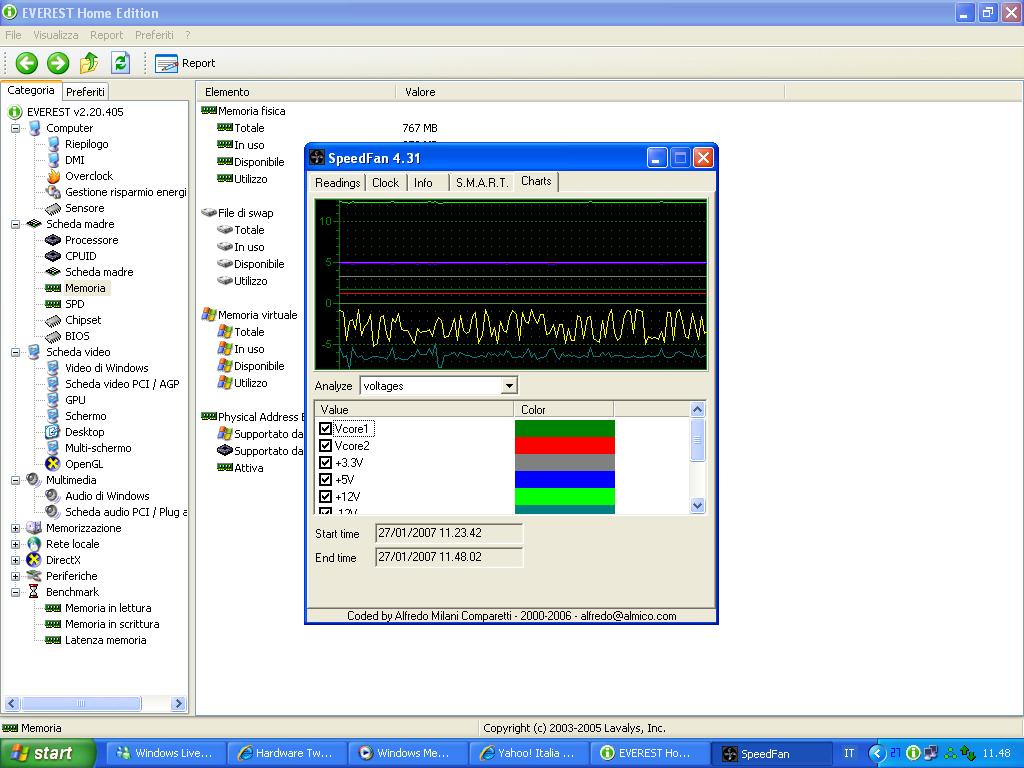Select the Rete locale tree item

72,544
